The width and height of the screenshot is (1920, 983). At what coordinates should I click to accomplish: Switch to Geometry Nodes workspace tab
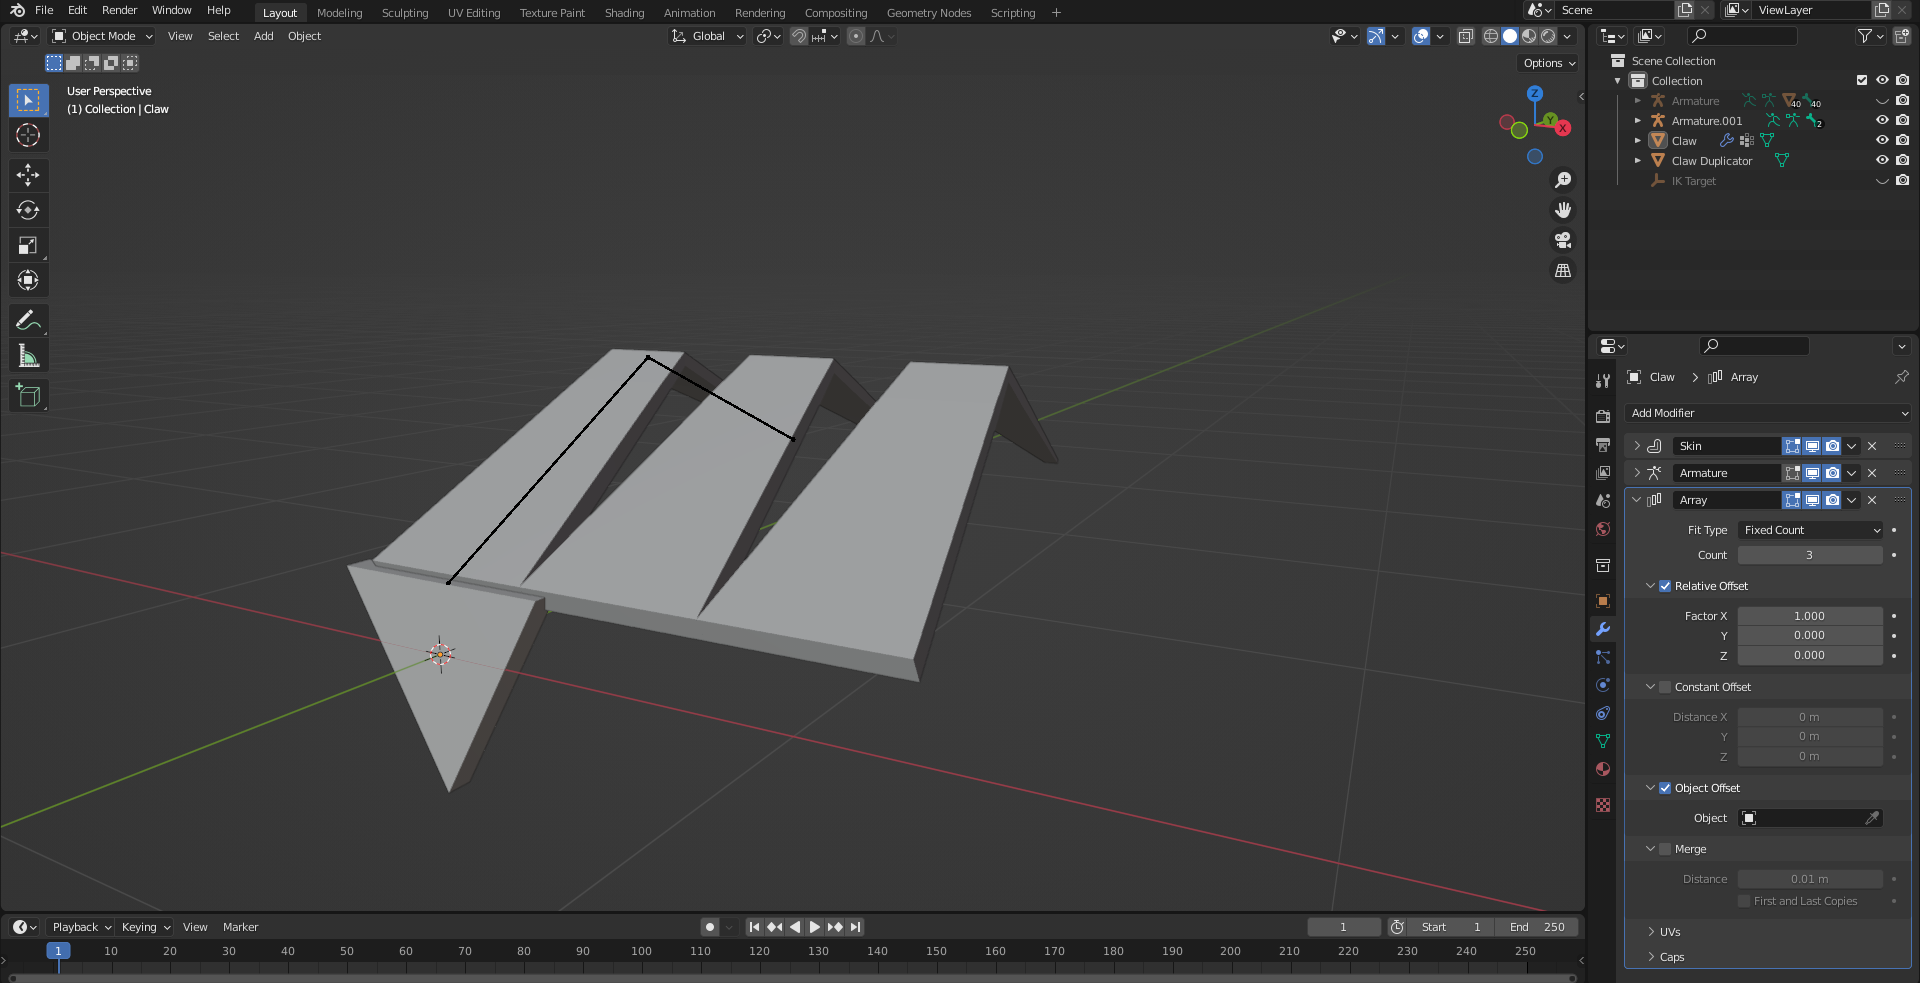[x=928, y=13]
